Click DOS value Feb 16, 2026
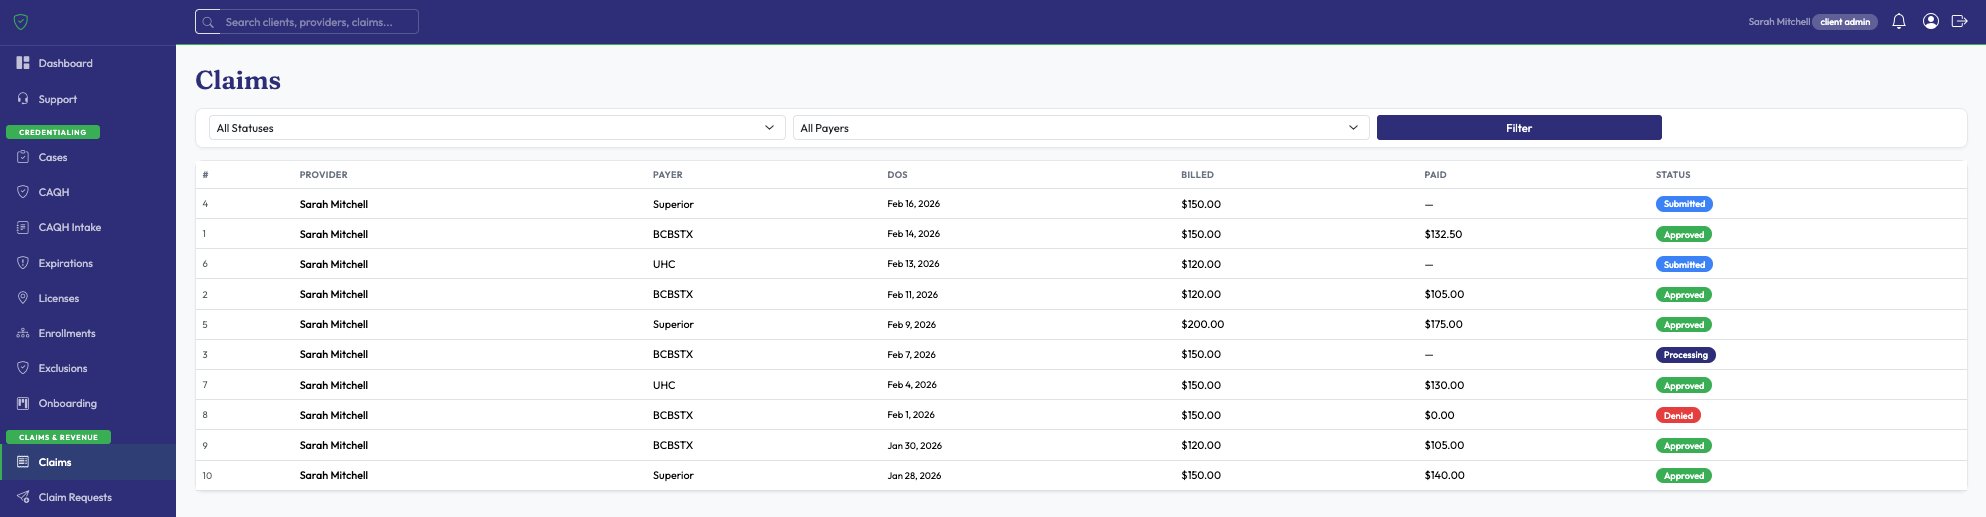The width and height of the screenshot is (1986, 517). [913, 204]
